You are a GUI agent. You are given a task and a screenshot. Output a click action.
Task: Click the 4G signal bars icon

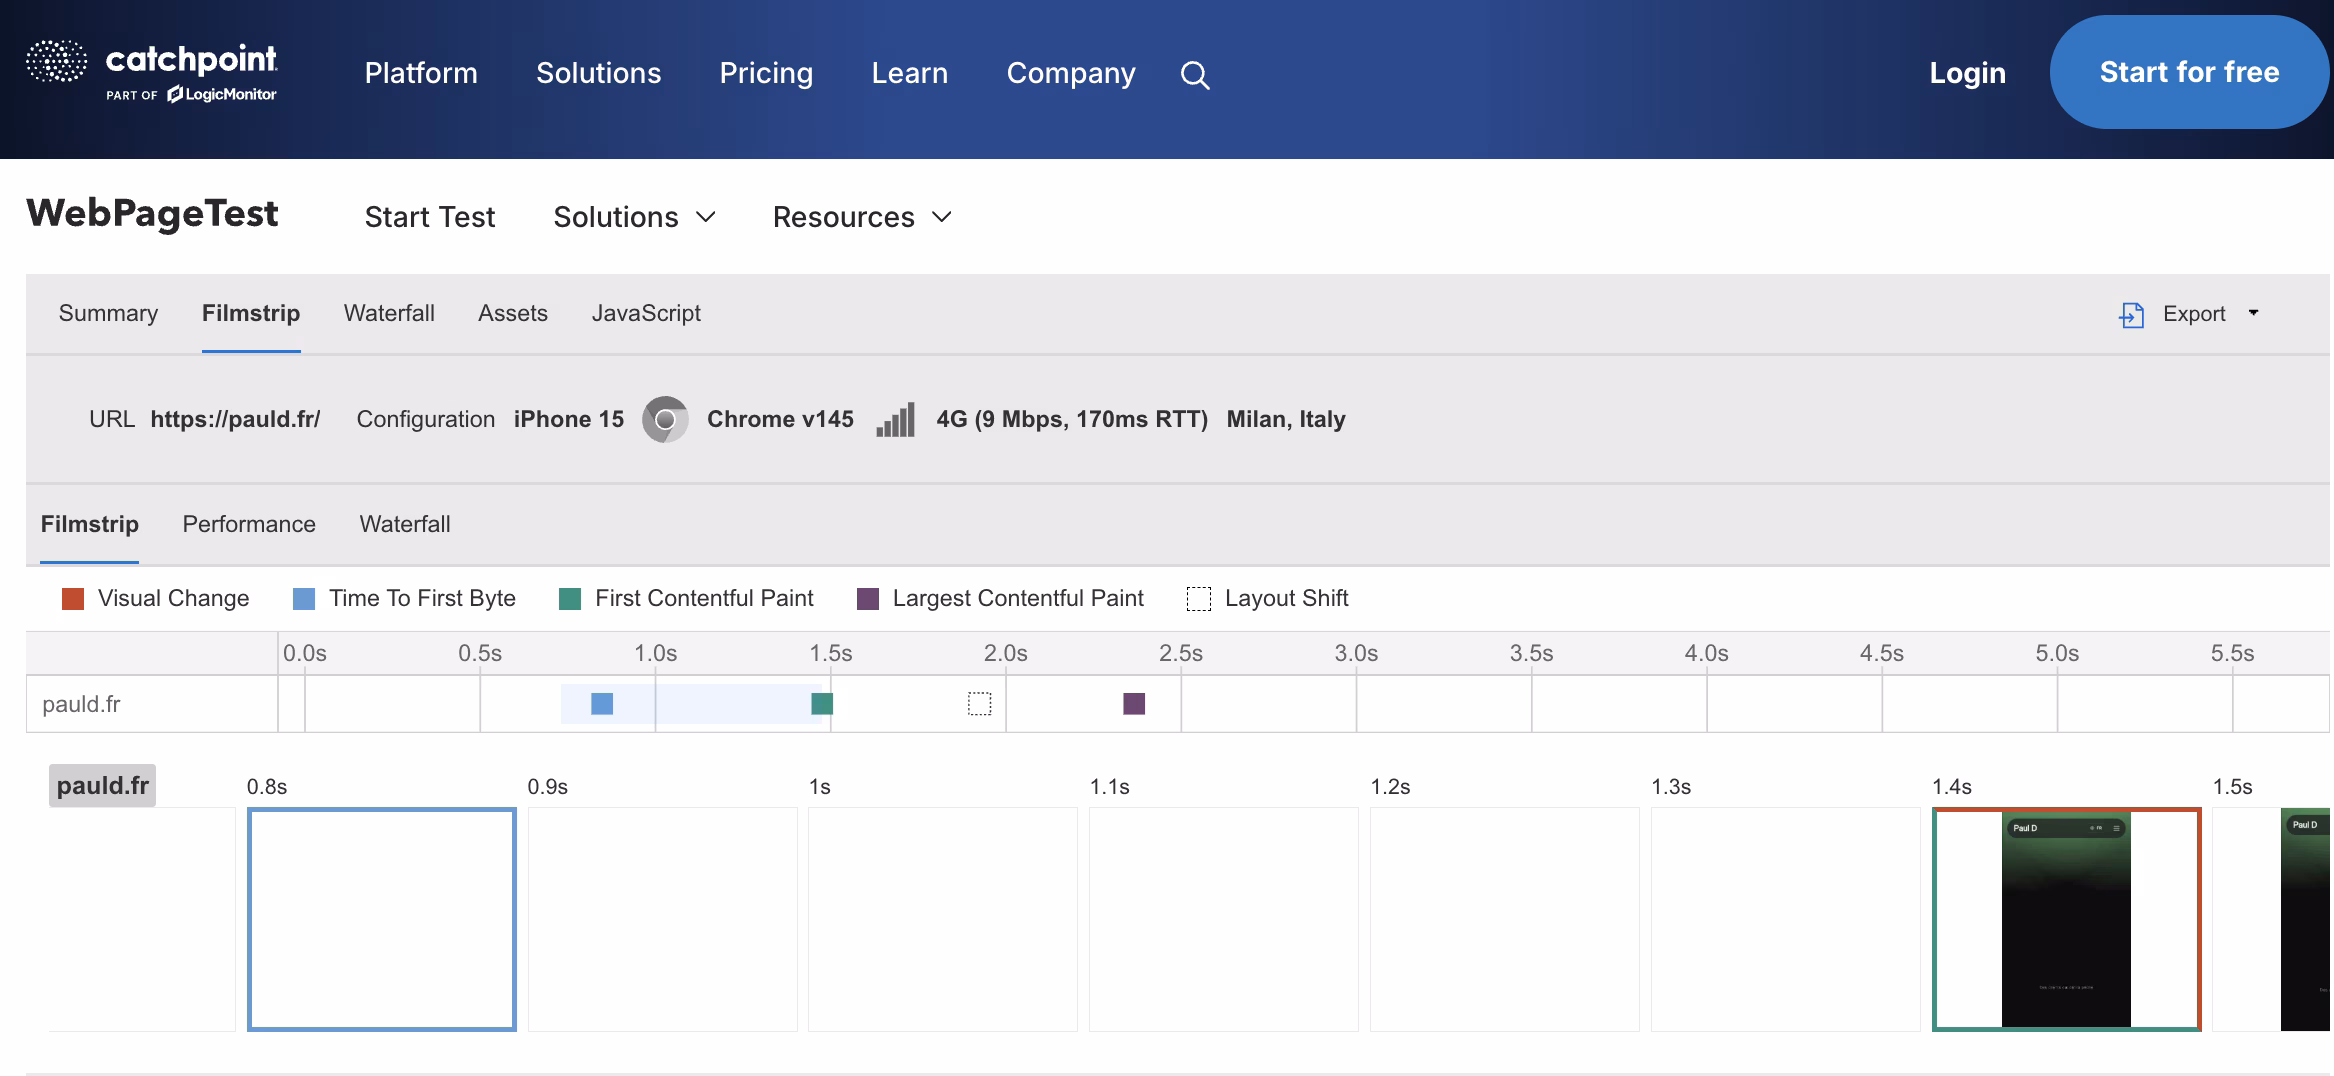(x=896, y=420)
